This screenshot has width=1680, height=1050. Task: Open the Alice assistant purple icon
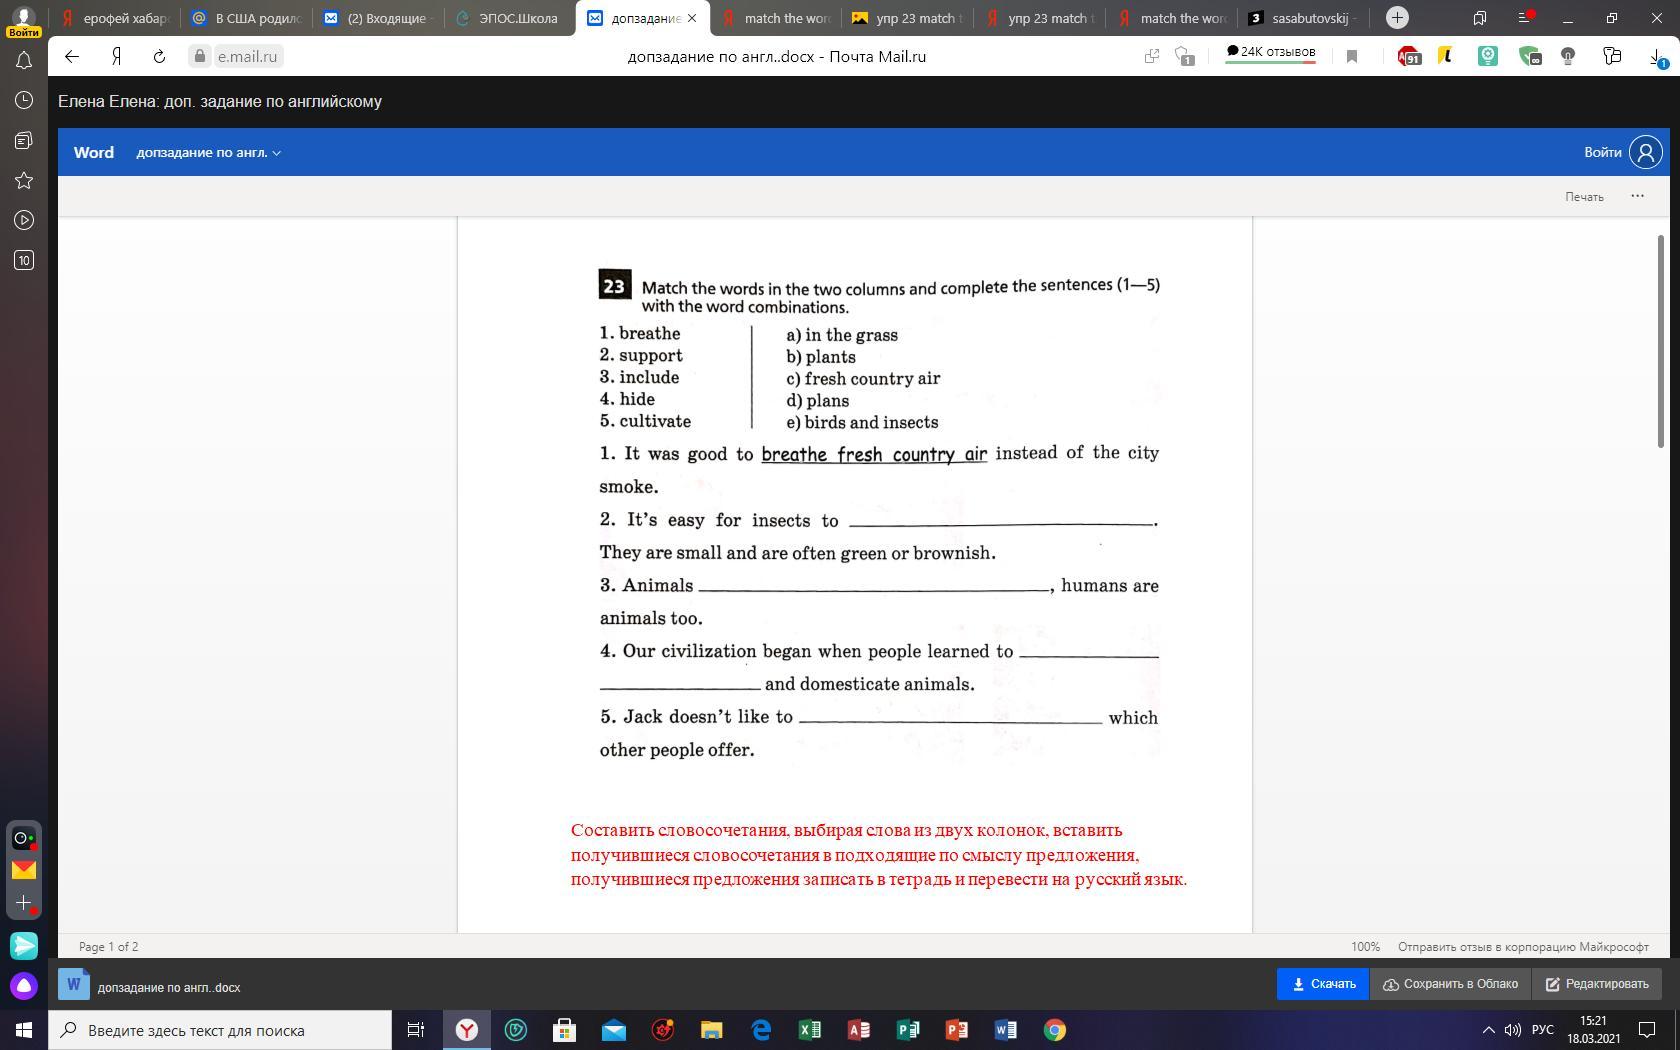tap(24, 986)
